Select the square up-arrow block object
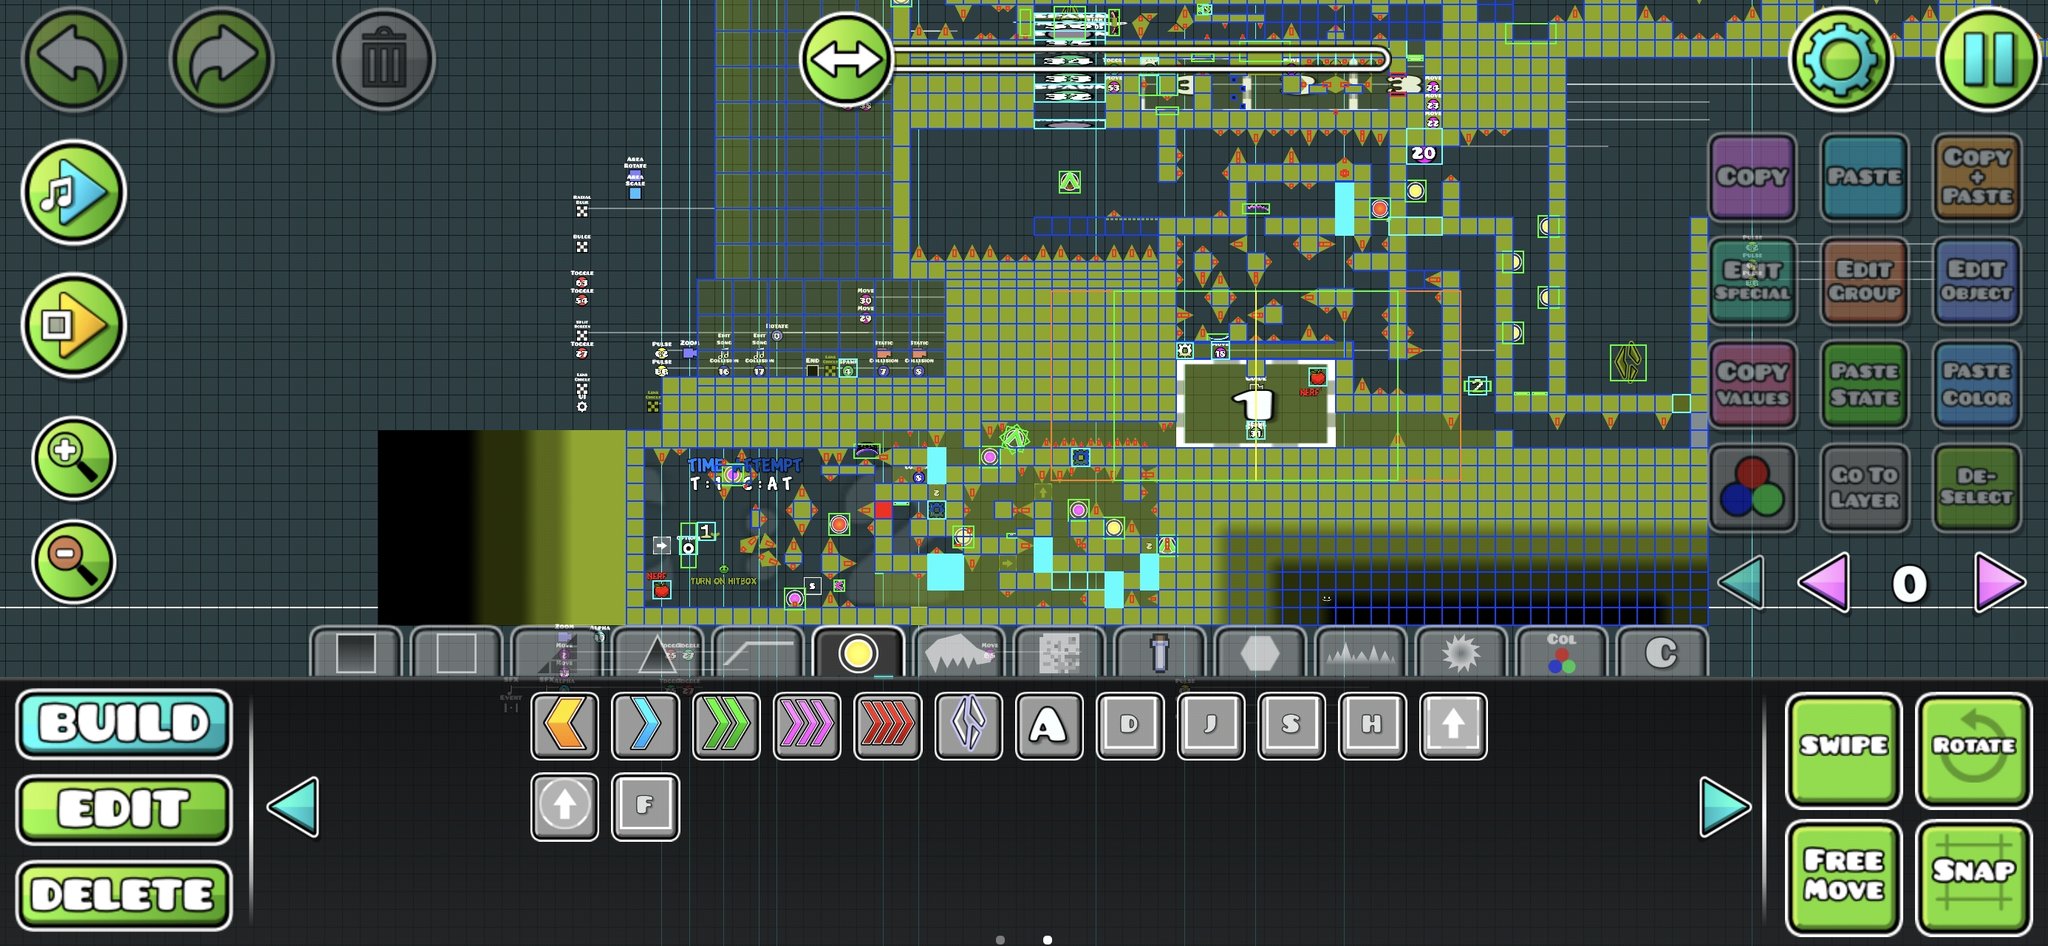 [x=1453, y=725]
